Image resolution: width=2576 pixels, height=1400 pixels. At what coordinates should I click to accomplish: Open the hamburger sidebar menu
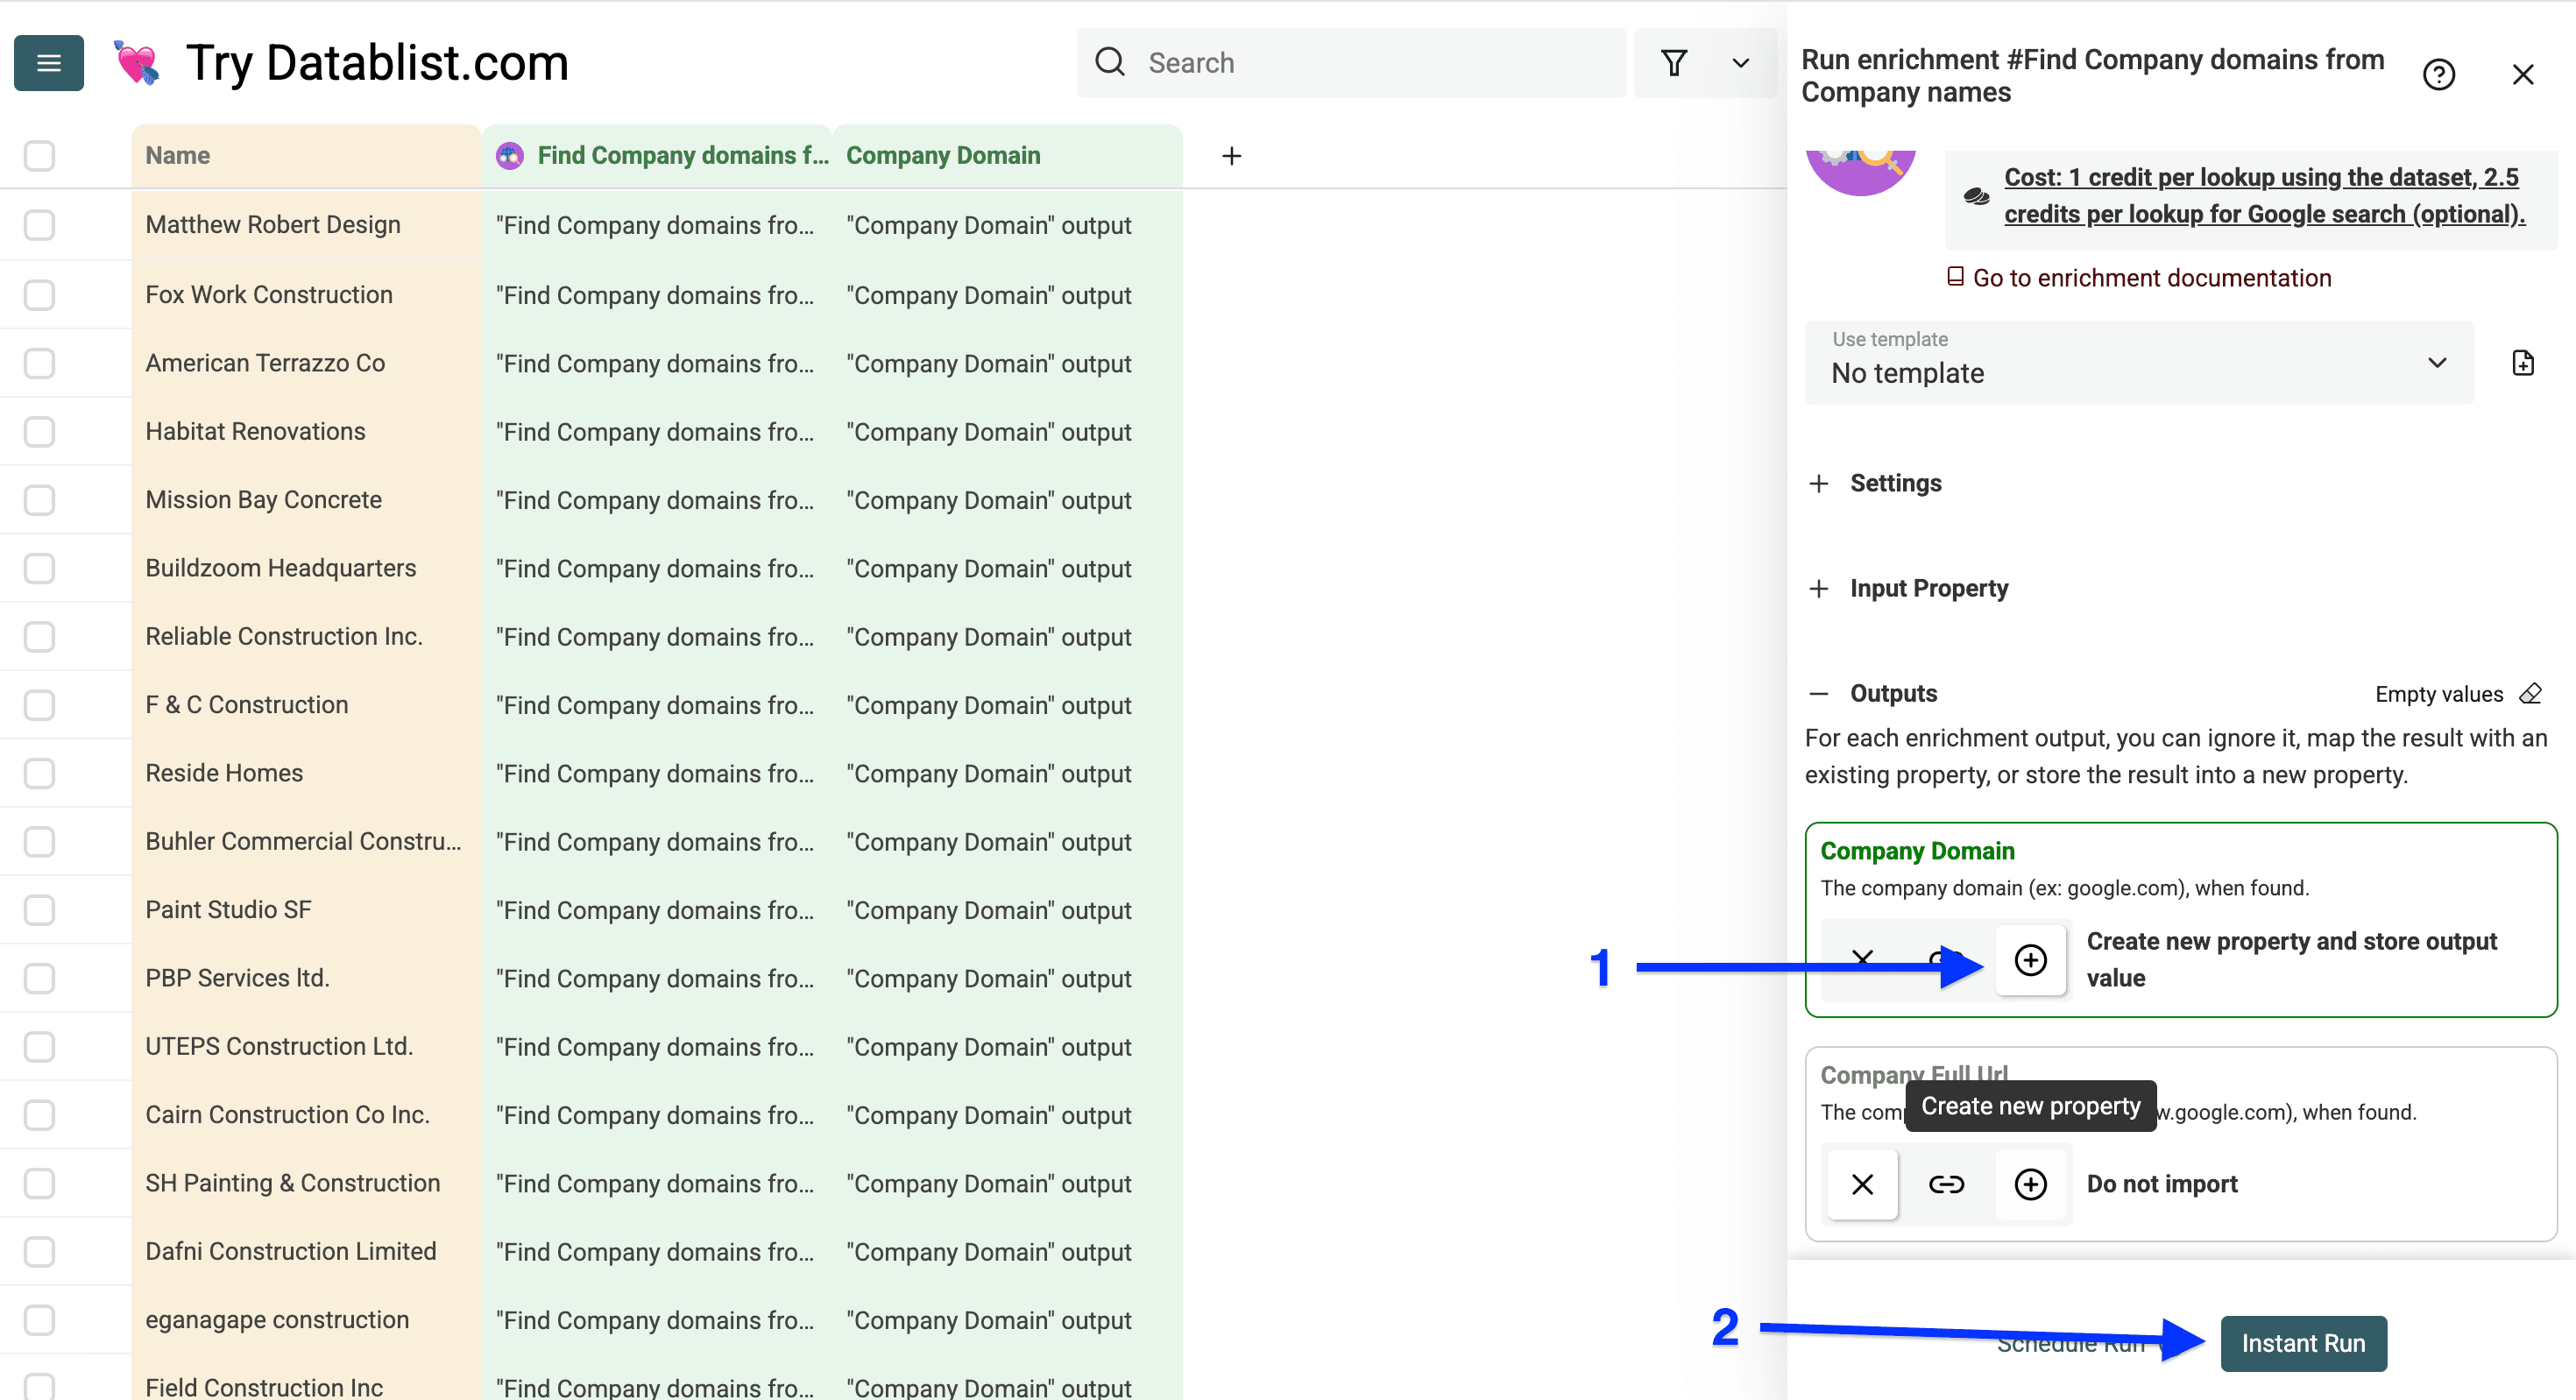tap(48, 63)
